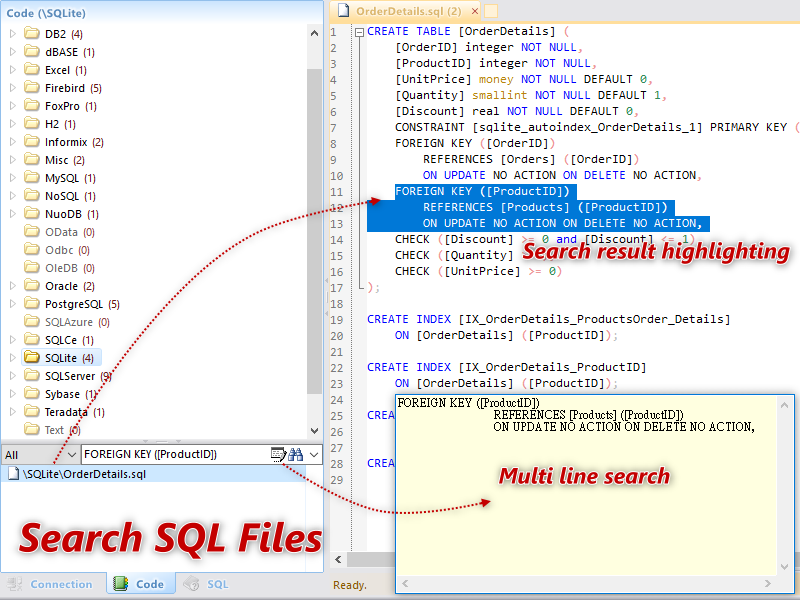The height and width of the screenshot is (600, 800).
Task: Select the H2 (1) folder
Action: pyautogui.click(x=60, y=124)
